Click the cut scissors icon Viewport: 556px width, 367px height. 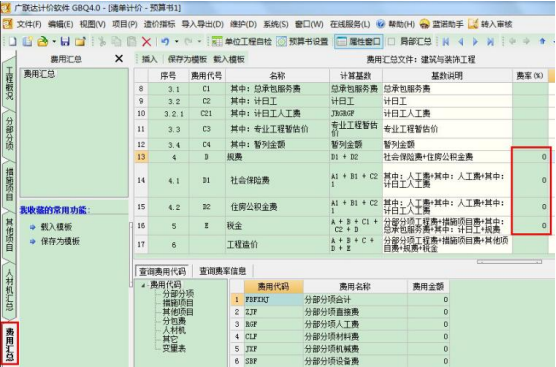click(x=102, y=41)
